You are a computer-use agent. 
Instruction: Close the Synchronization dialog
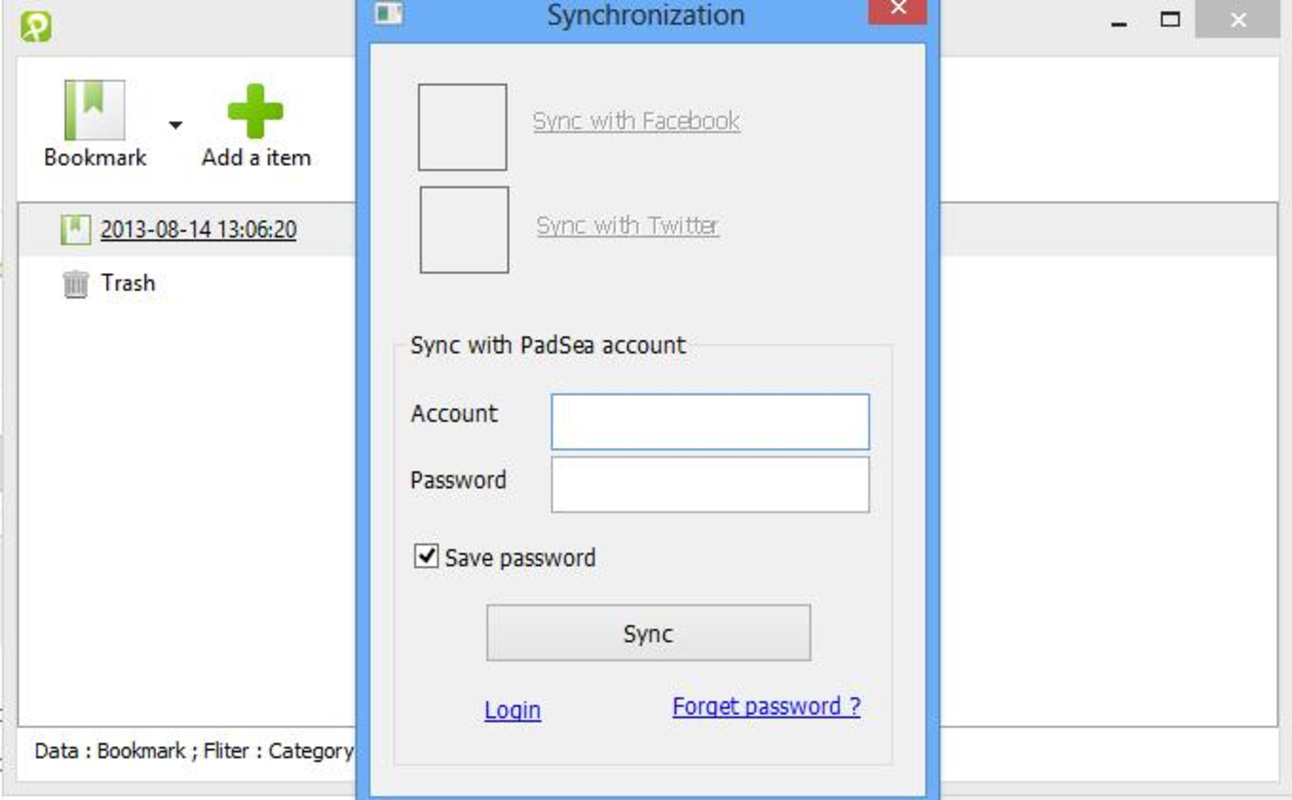pos(897,10)
